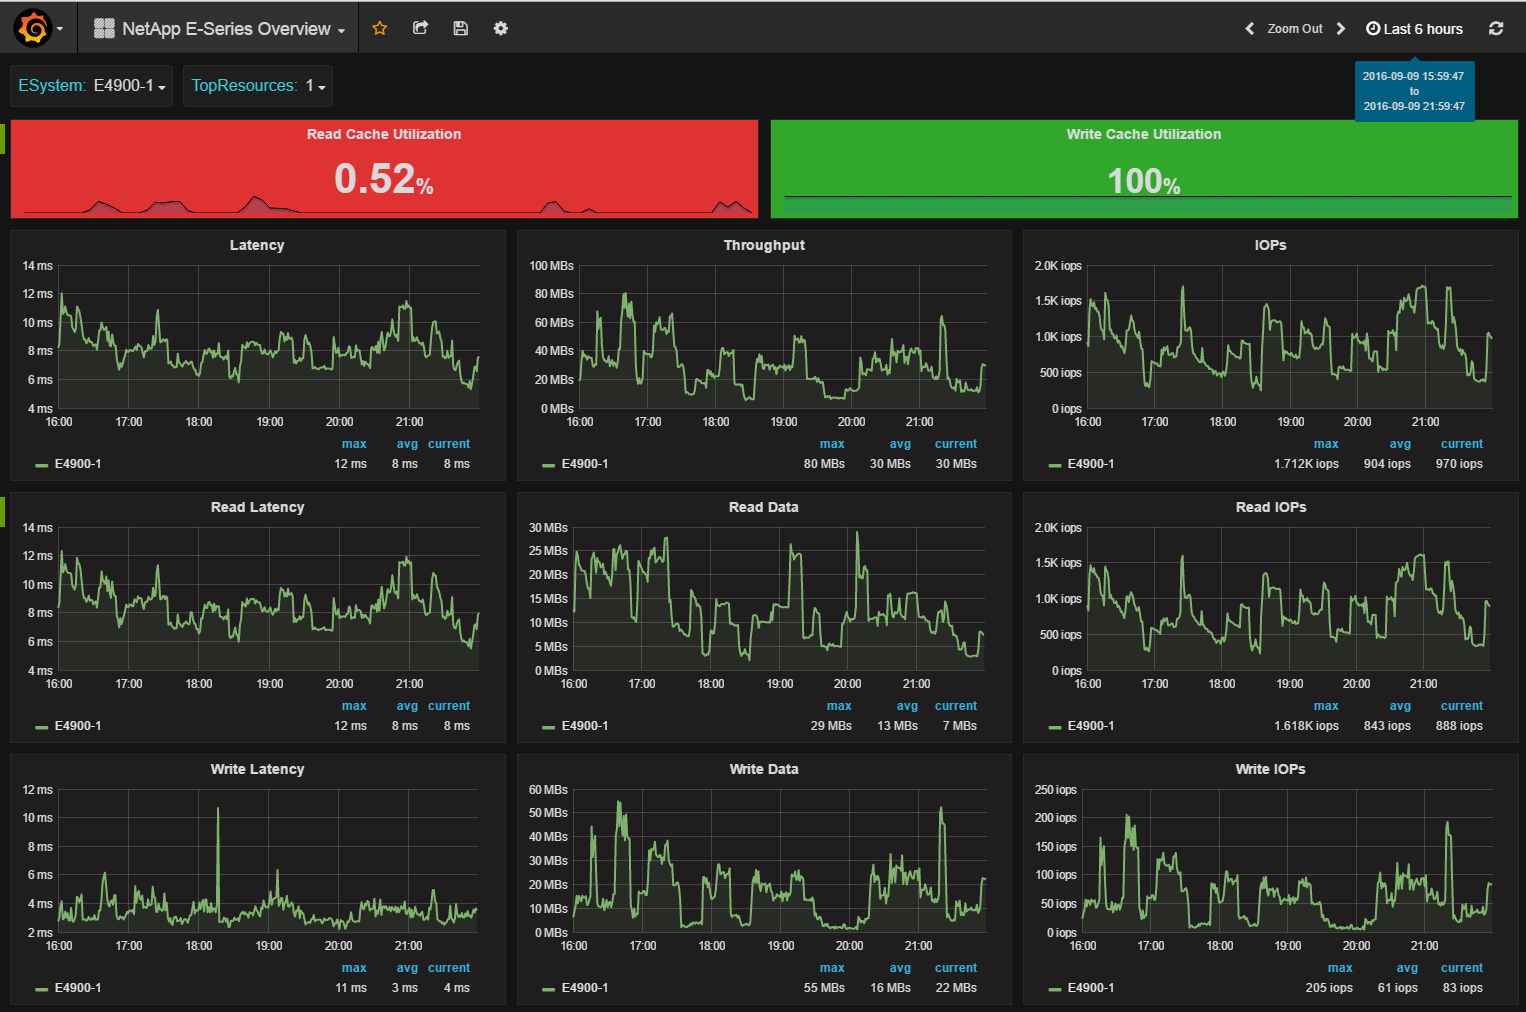Viewport: 1526px width, 1012px height.
Task: Click the Zoom Out button
Action: pos(1295,29)
